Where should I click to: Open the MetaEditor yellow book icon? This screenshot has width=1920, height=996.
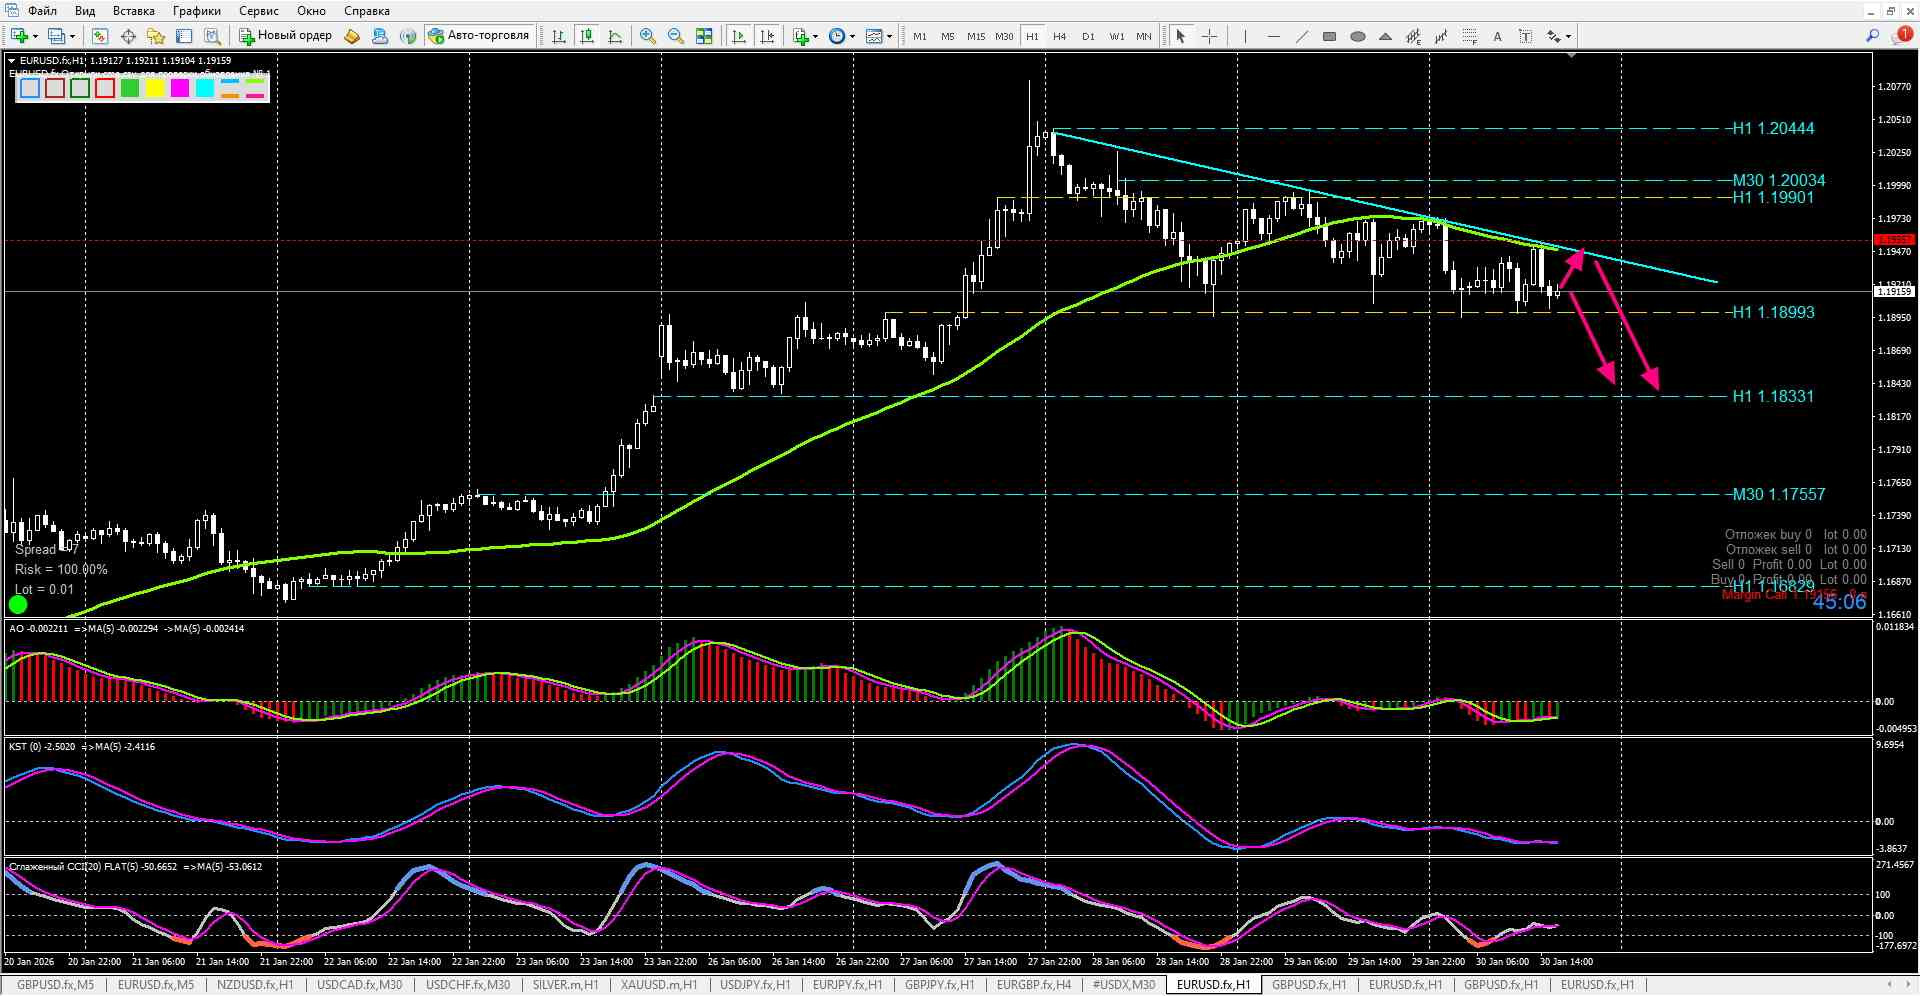(x=352, y=36)
